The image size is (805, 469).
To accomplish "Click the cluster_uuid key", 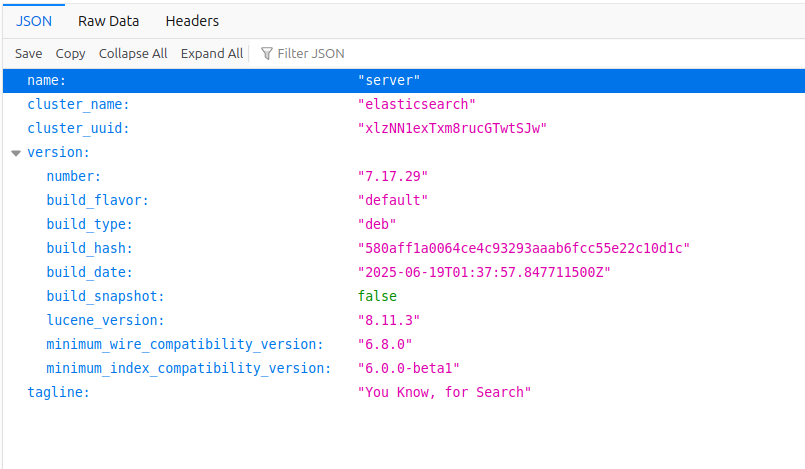I will 78,128.
